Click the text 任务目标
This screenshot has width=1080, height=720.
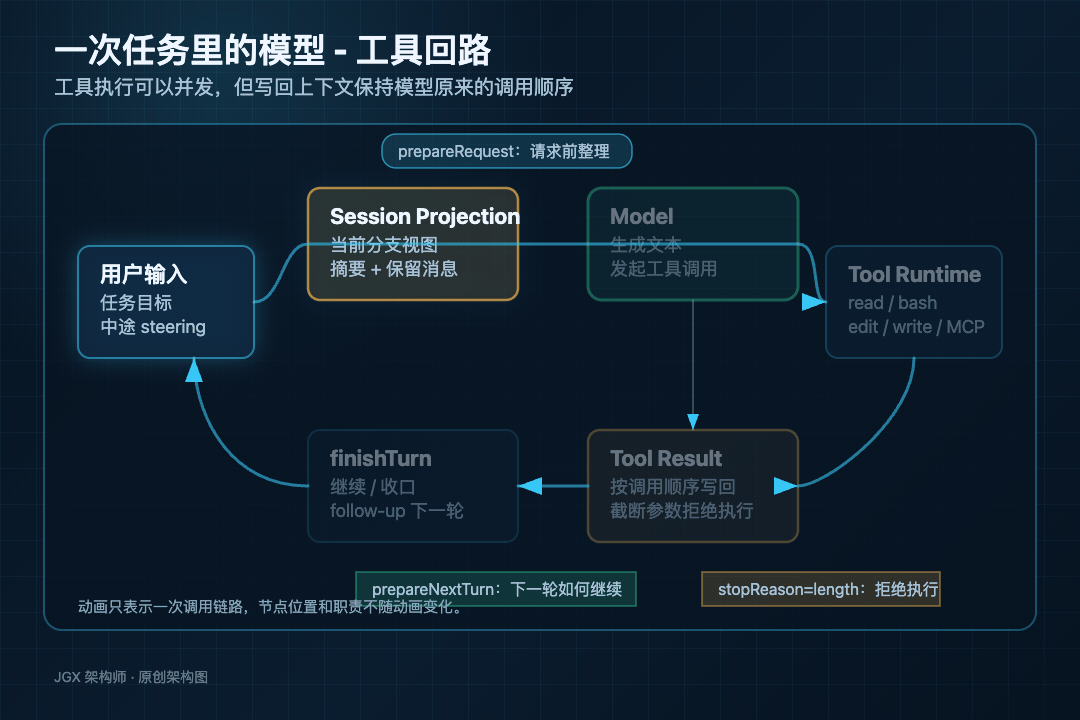click(136, 302)
